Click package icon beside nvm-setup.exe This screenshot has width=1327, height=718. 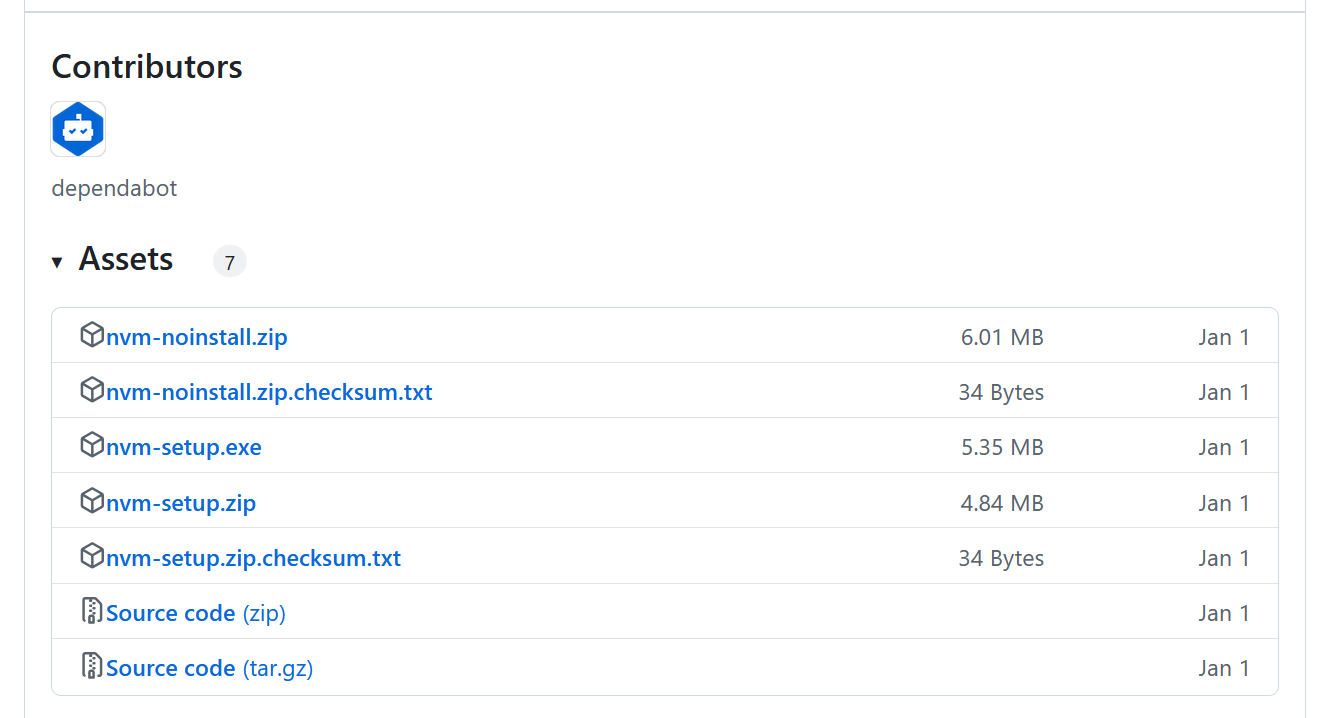coord(92,445)
